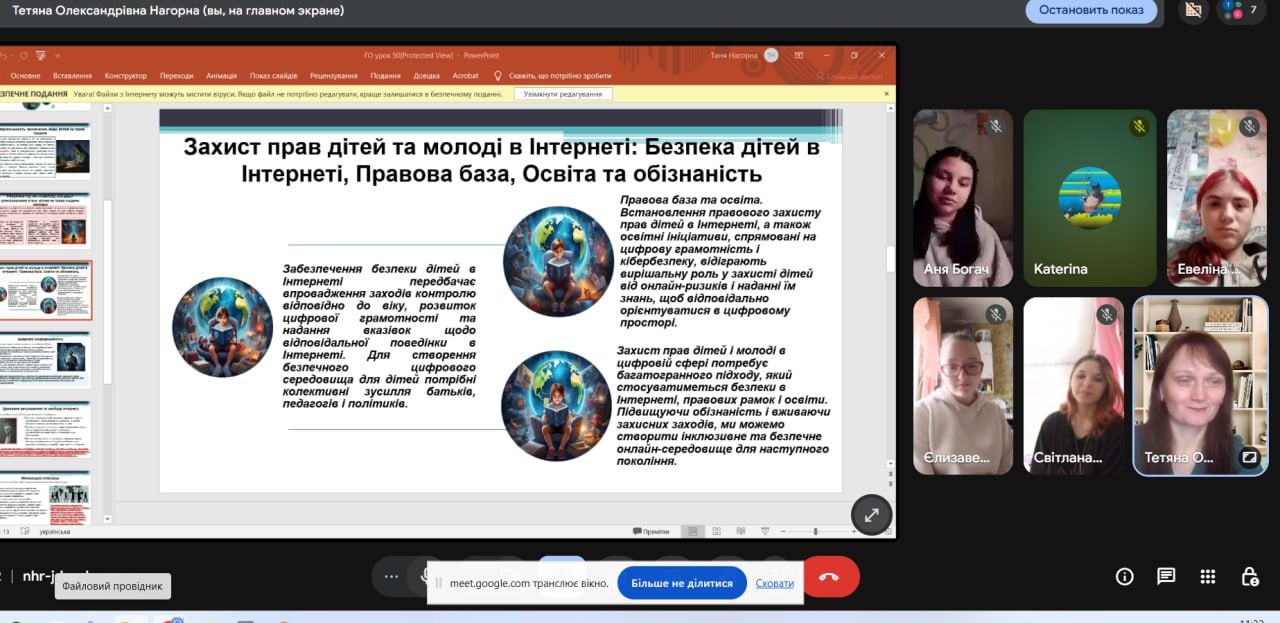Click the red end call button
The height and width of the screenshot is (623, 1280).
tap(830, 577)
